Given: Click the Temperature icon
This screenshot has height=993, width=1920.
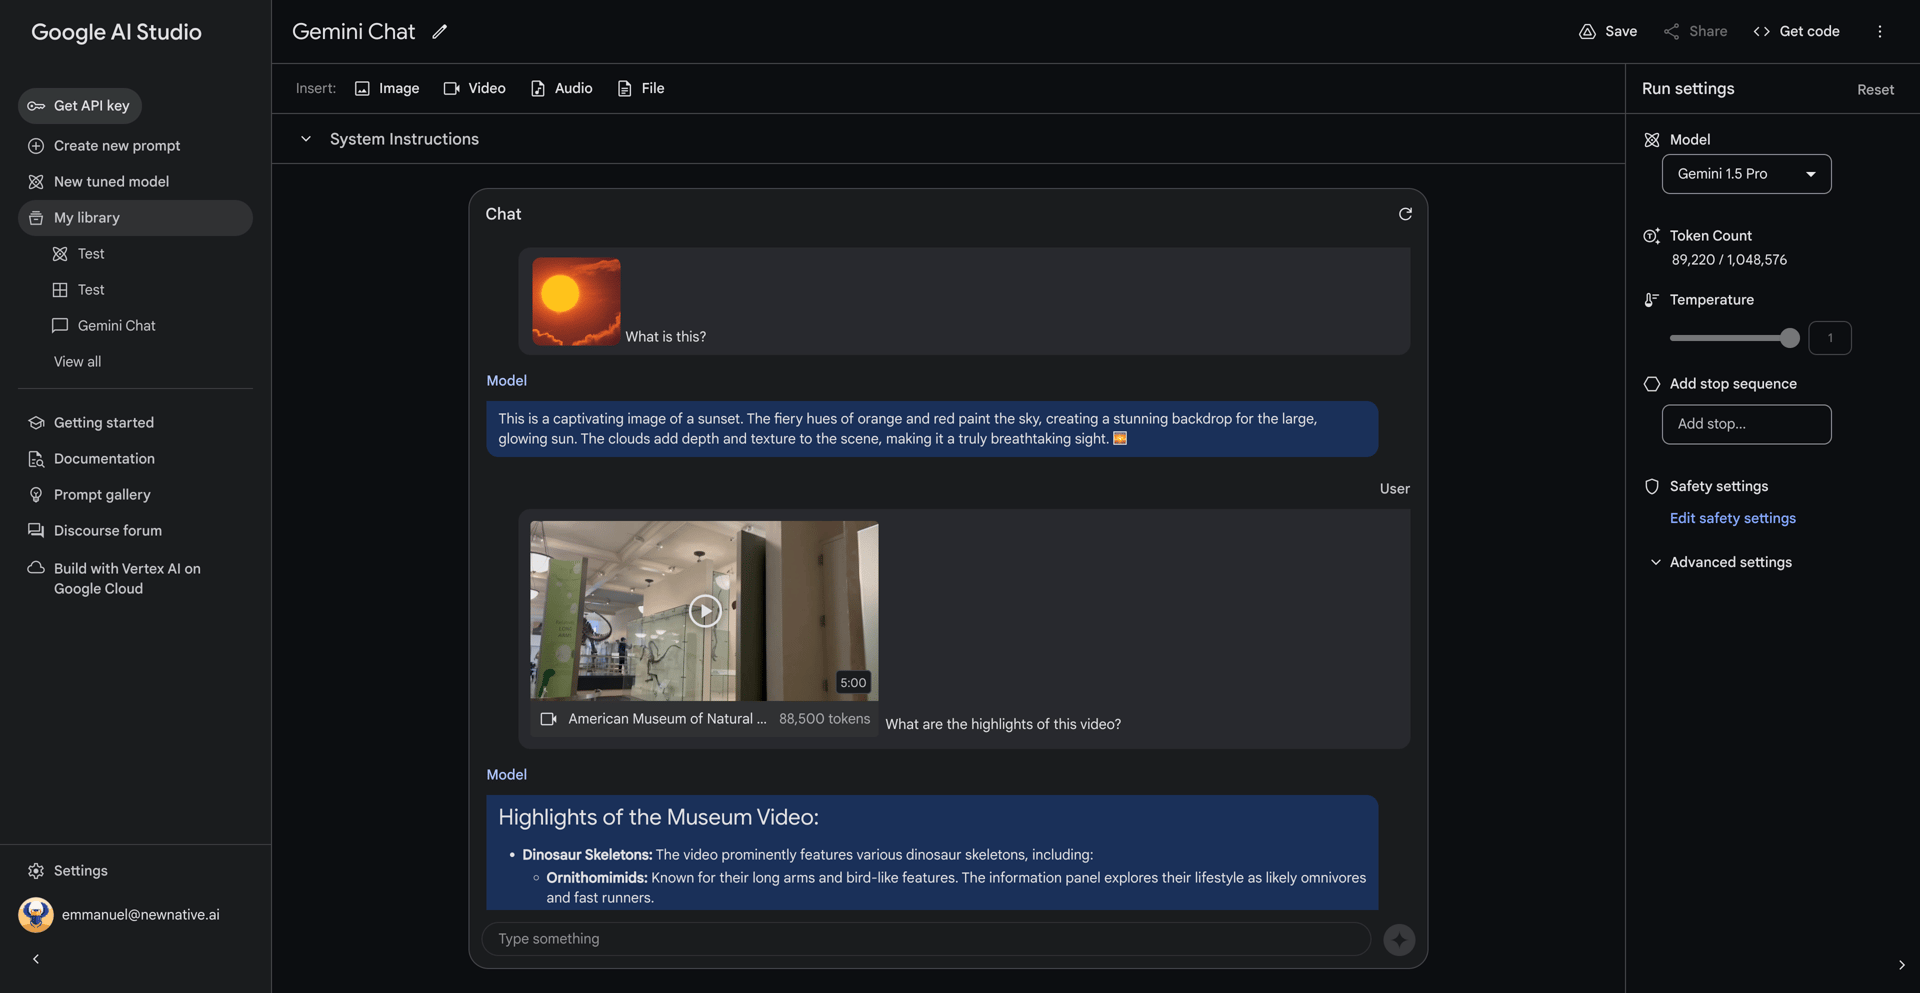Looking at the screenshot, I should 1651,300.
